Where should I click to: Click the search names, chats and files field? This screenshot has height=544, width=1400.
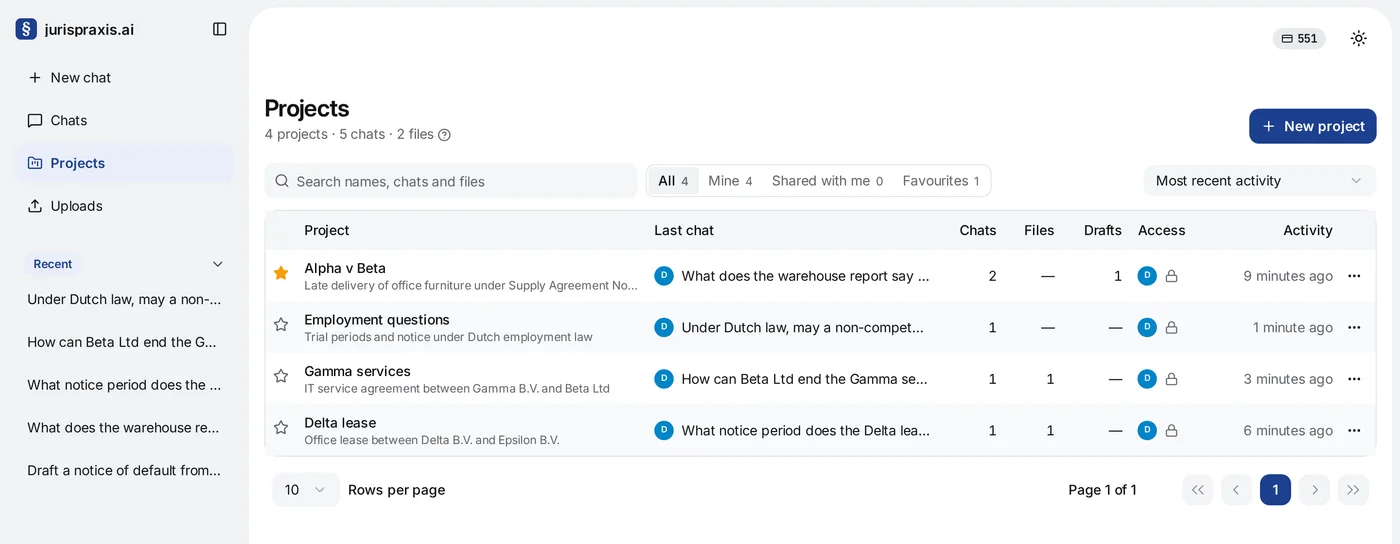(451, 181)
